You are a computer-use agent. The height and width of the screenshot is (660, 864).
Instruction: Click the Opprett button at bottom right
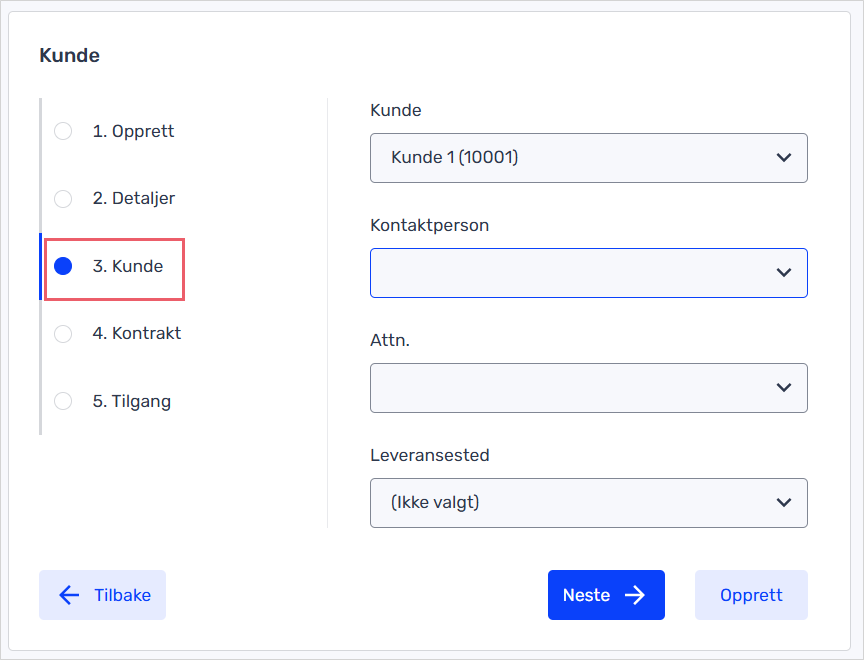pos(751,595)
